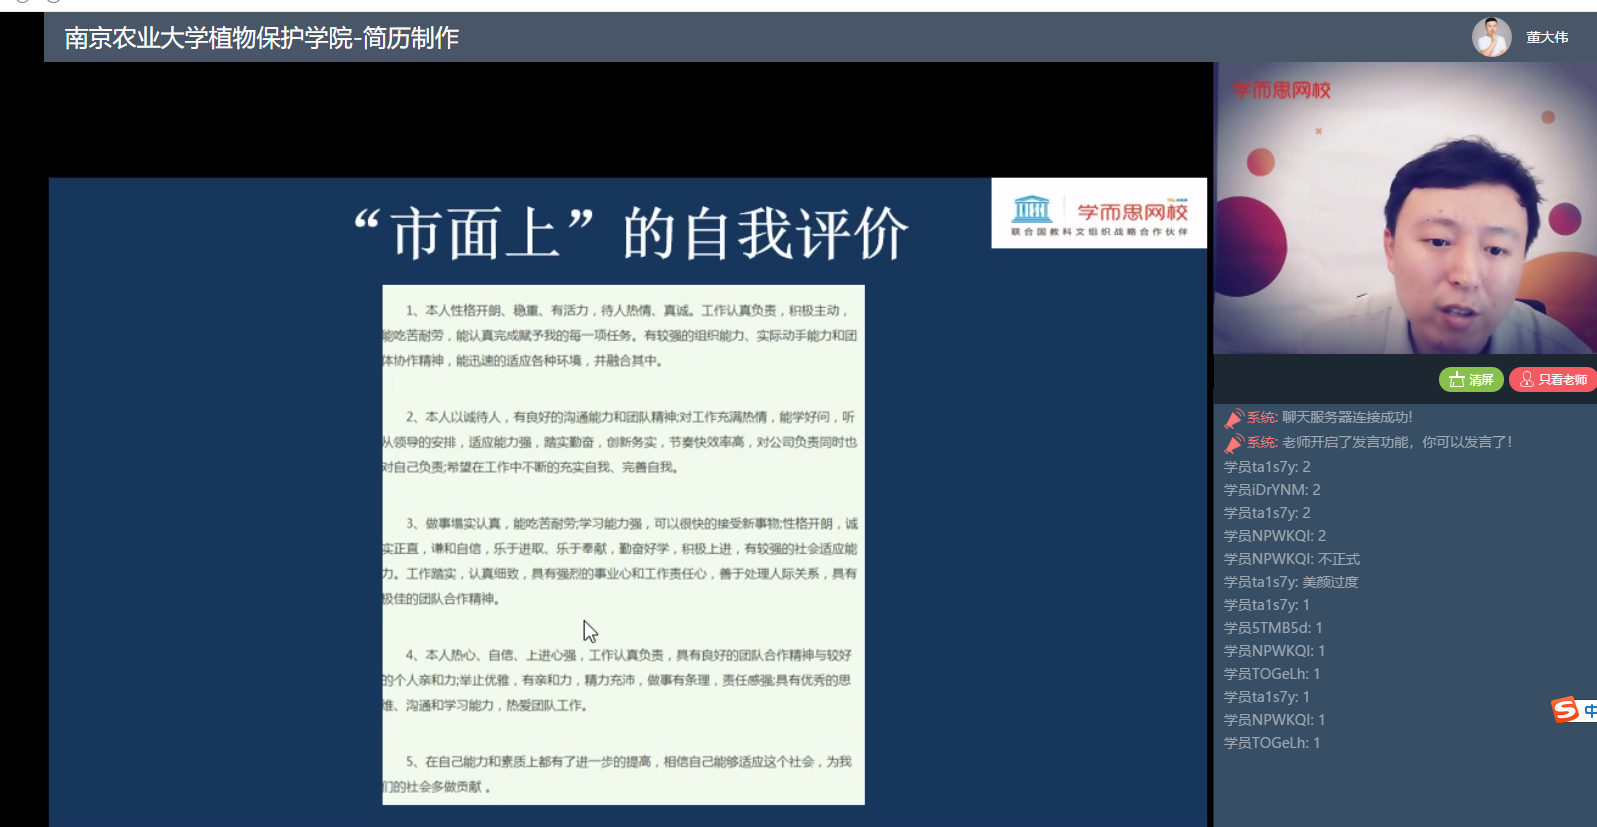The height and width of the screenshot is (827, 1597).
Task: Click the Sogou input method S icon
Action: pyautogui.click(x=1565, y=710)
